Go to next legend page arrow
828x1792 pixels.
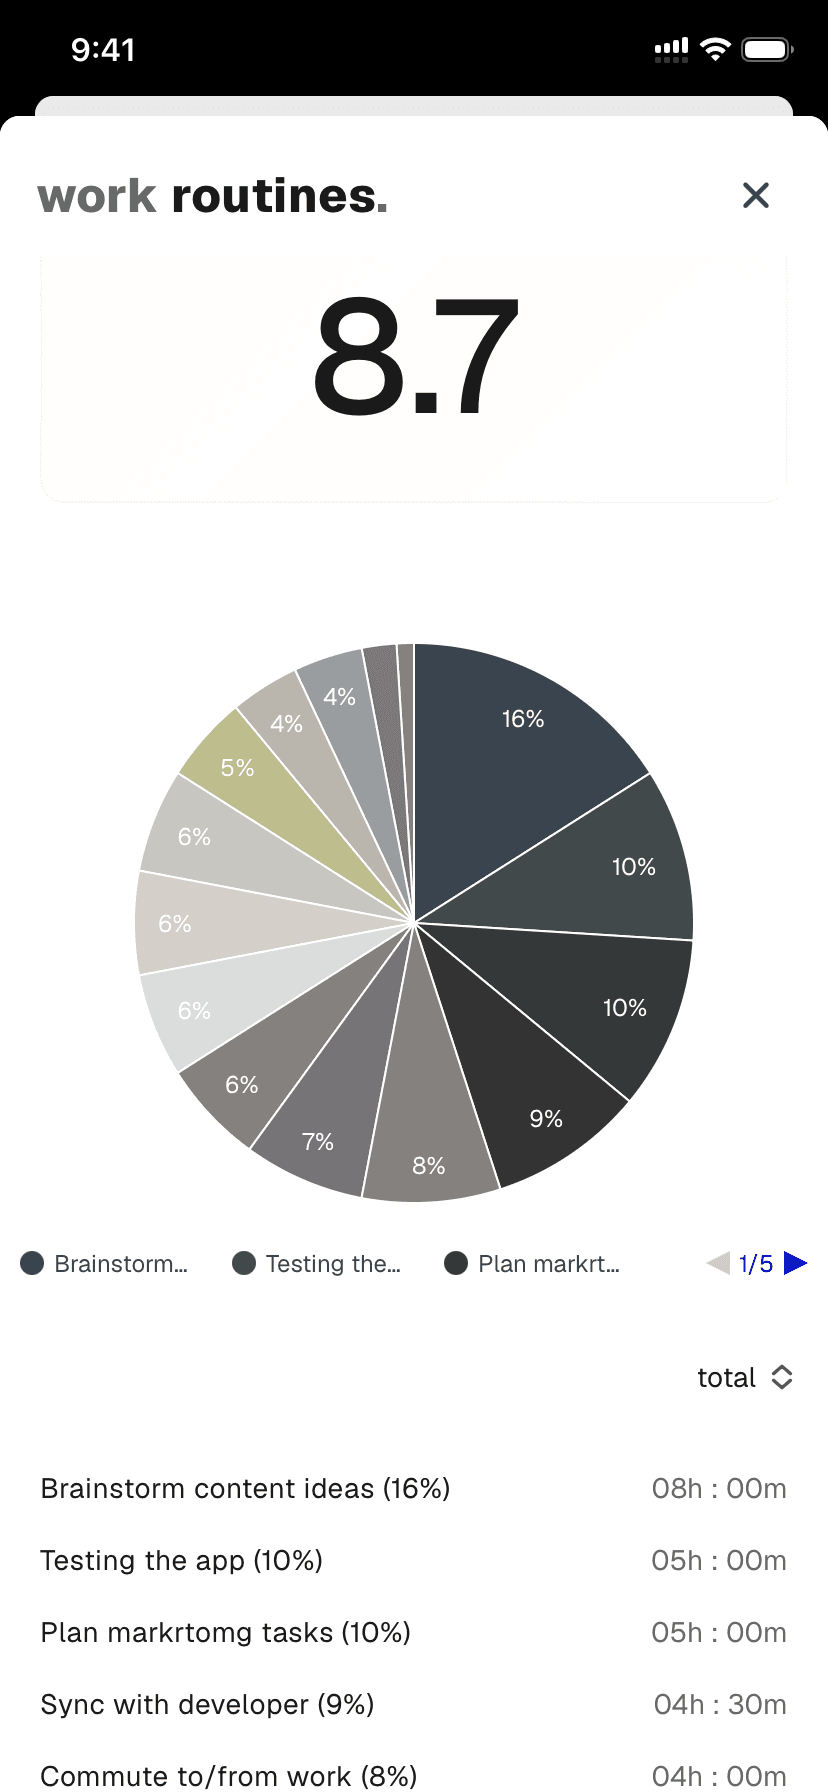(x=796, y=1263)
